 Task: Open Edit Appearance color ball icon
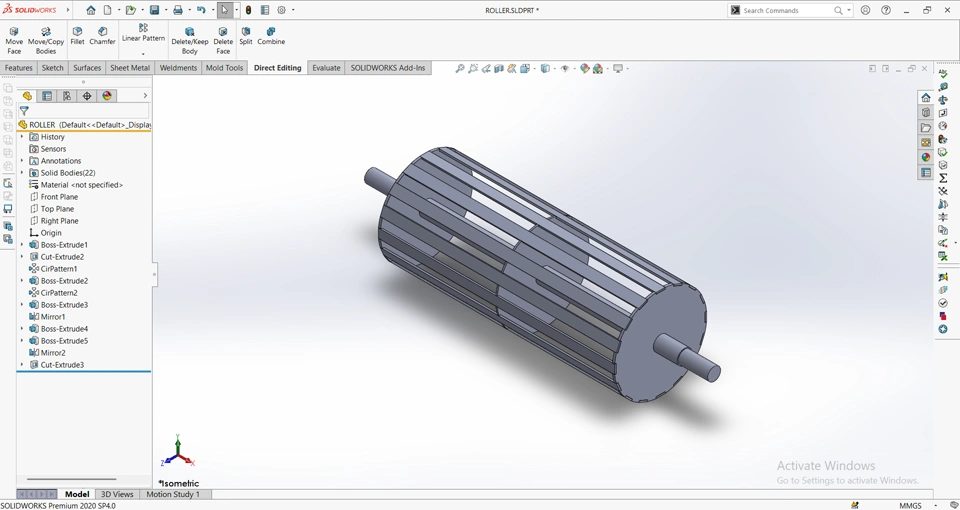click(x=585, y=69)
